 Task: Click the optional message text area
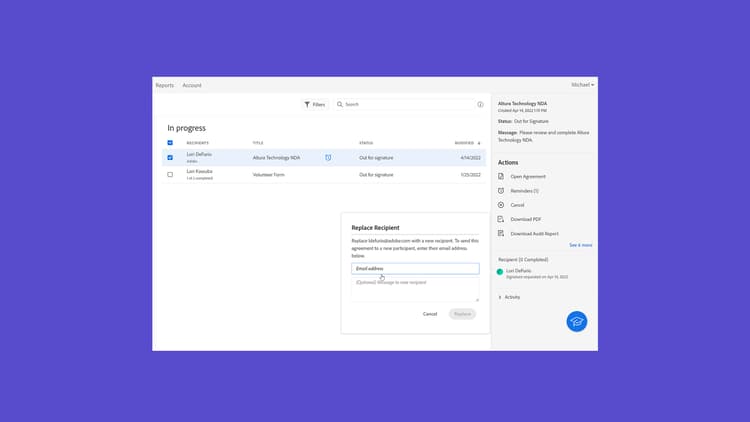(x=415, y=289)
